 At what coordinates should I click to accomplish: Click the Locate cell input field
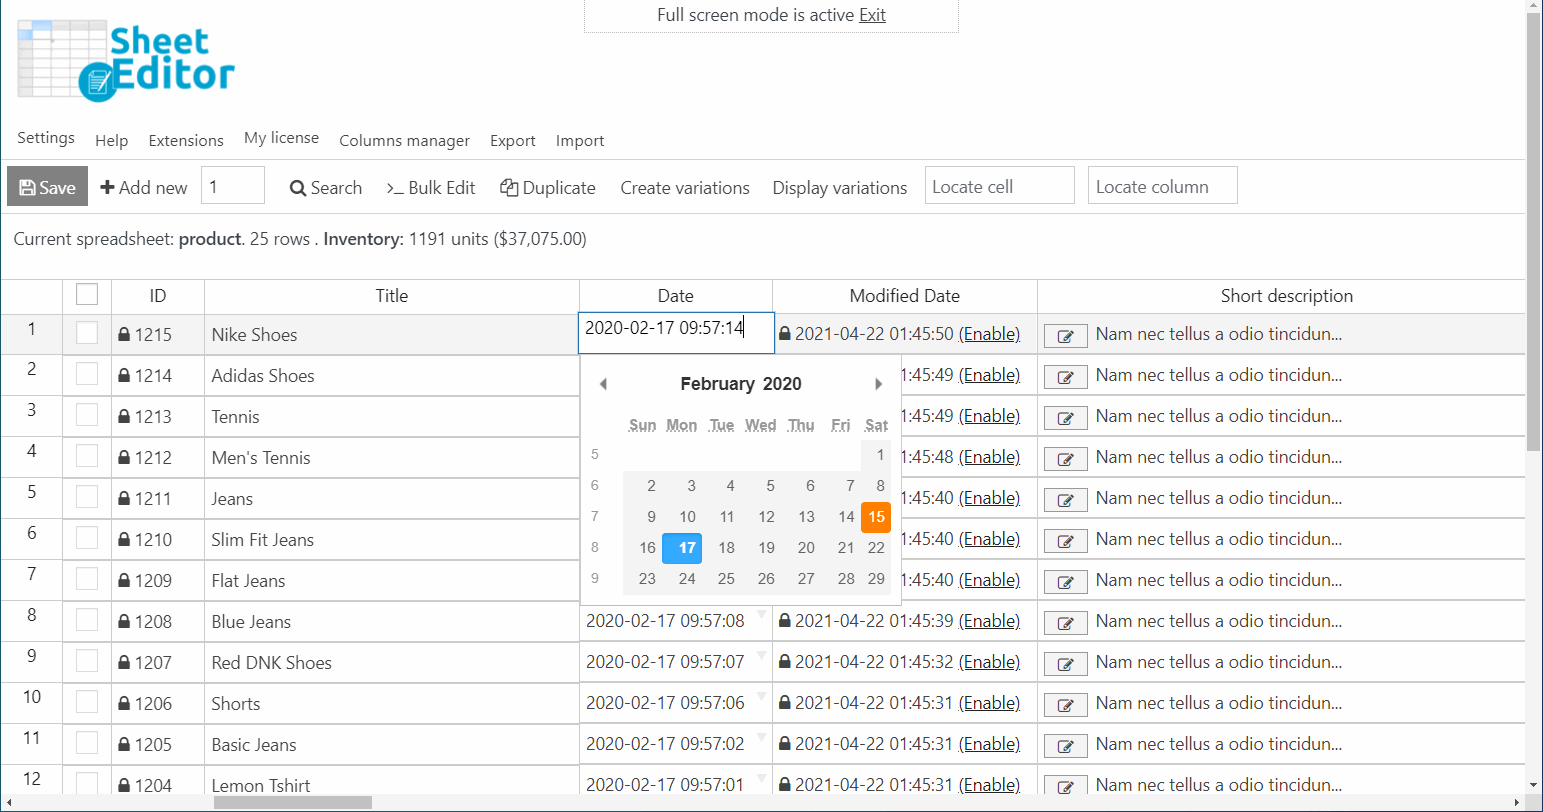coord(1000,186)
